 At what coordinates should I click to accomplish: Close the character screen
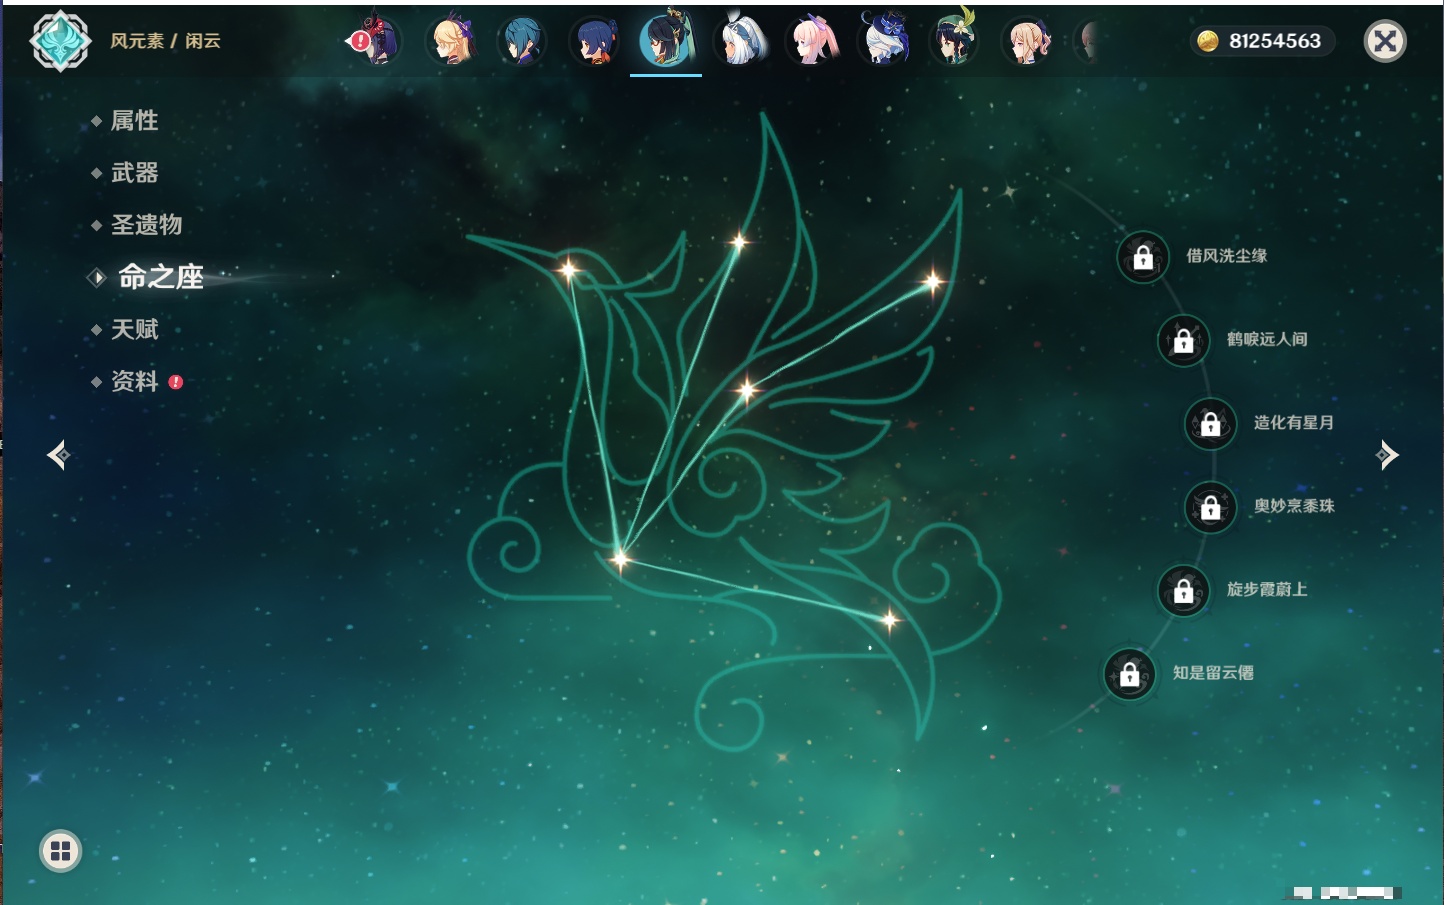(1385, 41)
